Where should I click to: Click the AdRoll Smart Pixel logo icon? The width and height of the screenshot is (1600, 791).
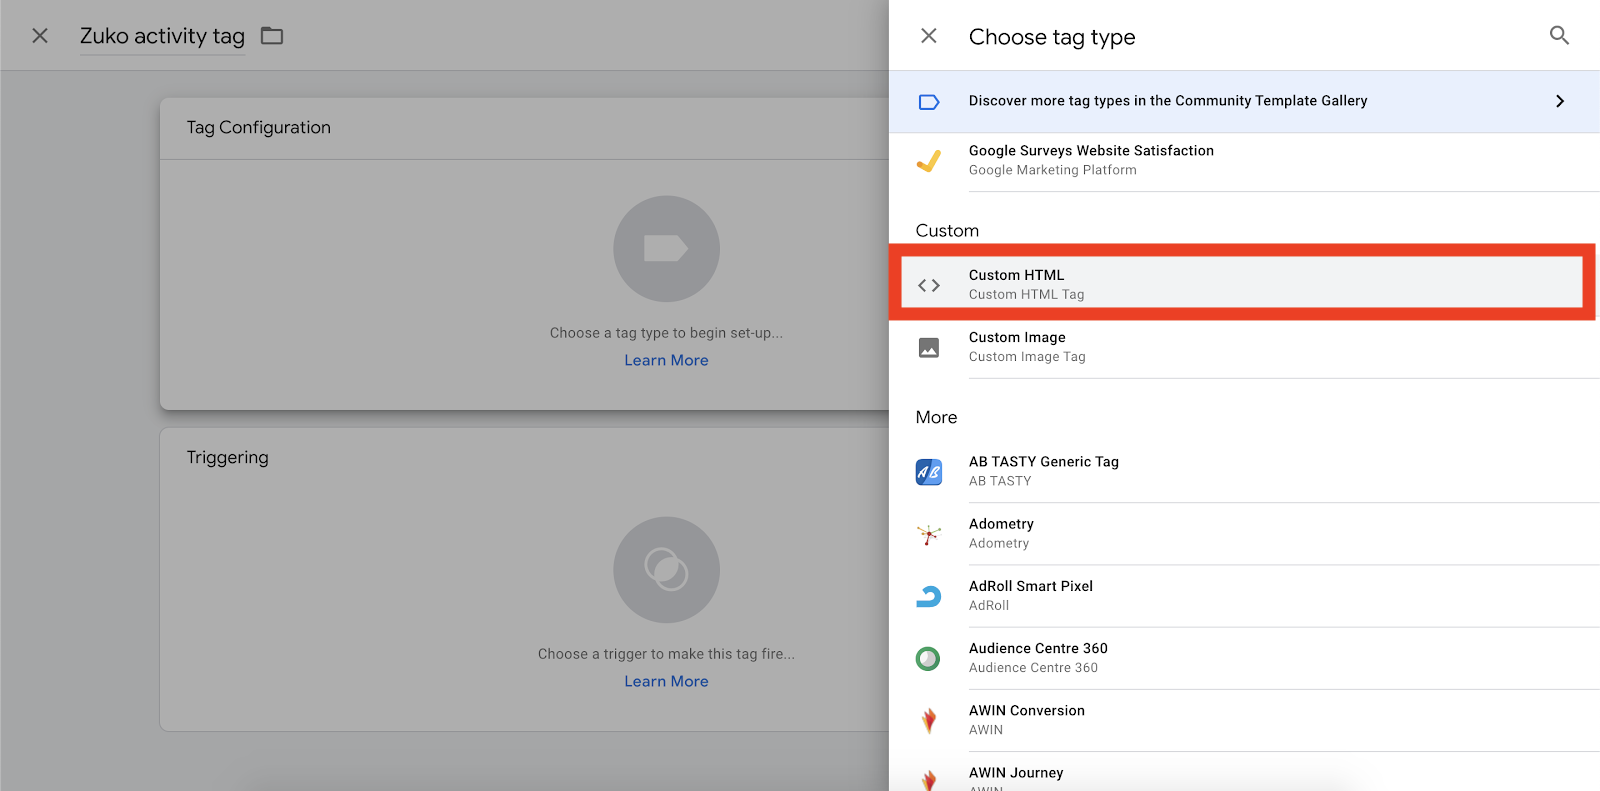(x=929, y=596)
